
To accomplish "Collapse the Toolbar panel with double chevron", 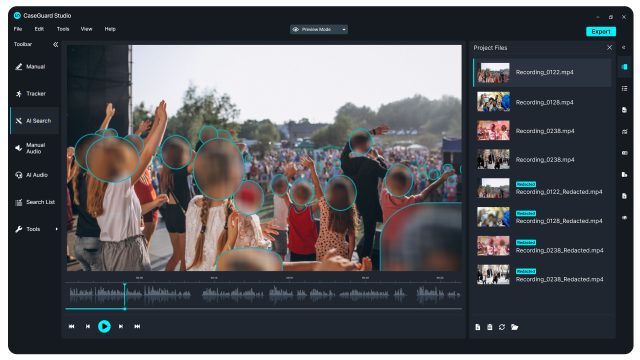I will (56, 44).
